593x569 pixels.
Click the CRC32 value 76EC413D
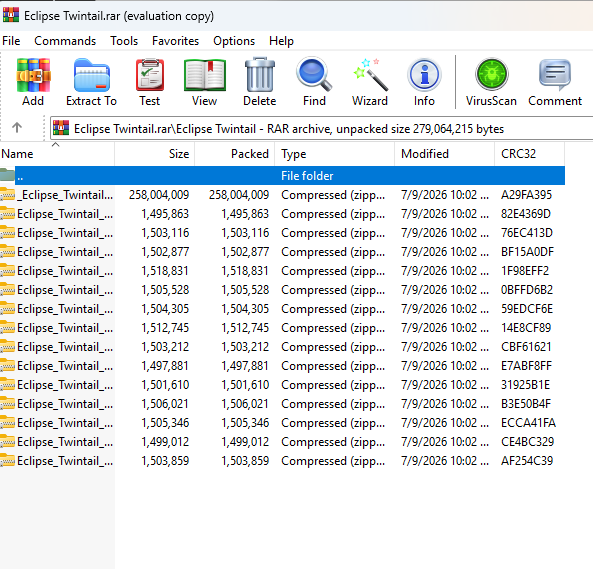point(527,233)
